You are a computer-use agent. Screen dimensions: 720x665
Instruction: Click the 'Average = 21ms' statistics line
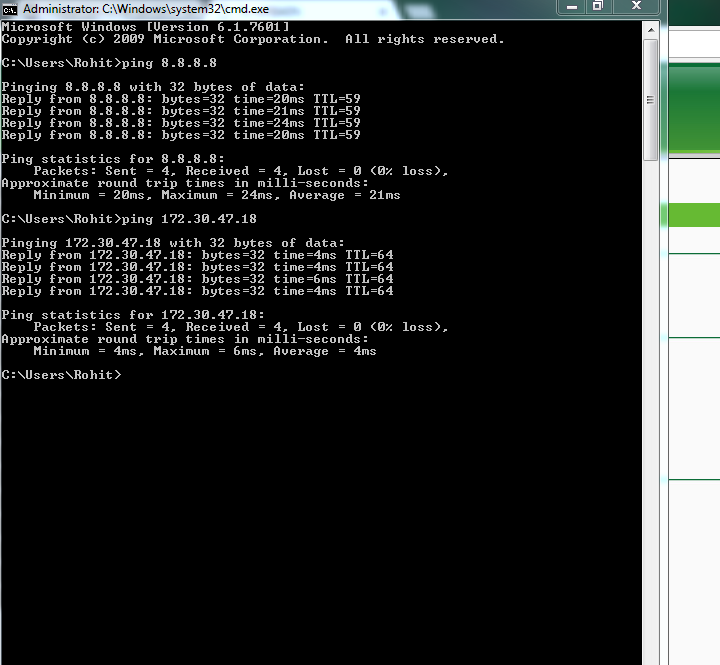216,195
